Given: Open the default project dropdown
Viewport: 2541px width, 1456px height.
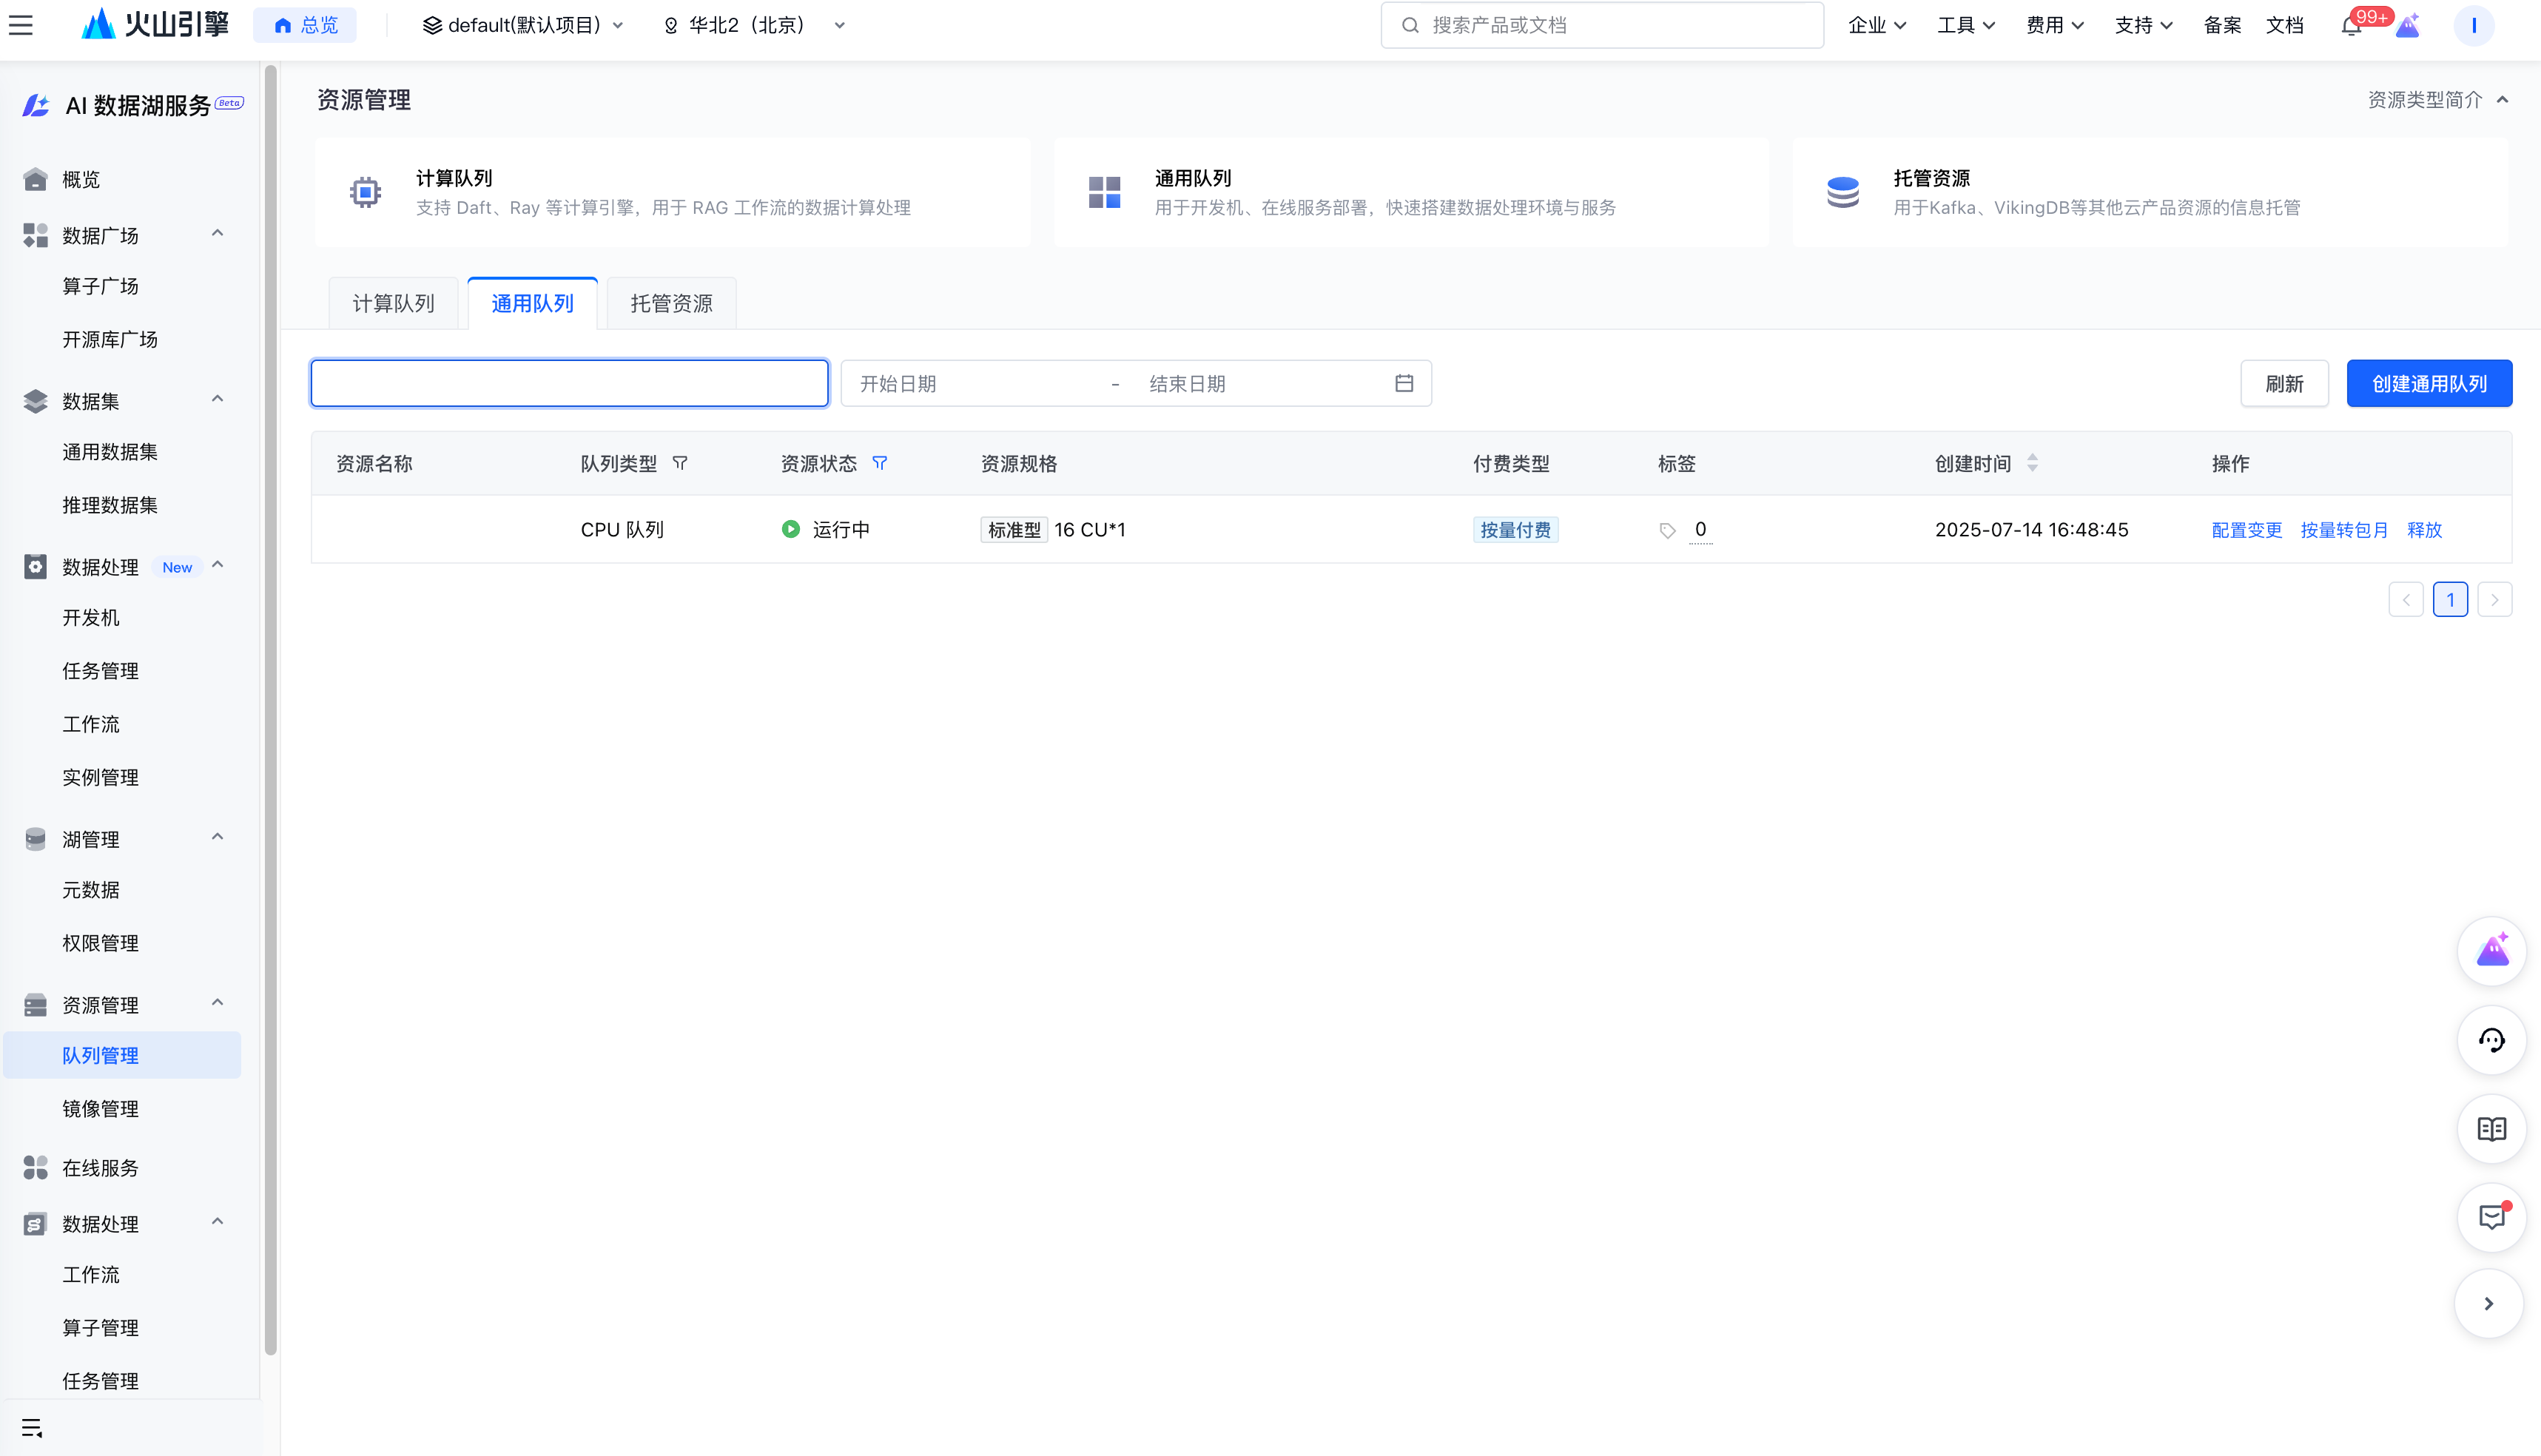Looking at the screenshot, I should [x=522, y=25].
